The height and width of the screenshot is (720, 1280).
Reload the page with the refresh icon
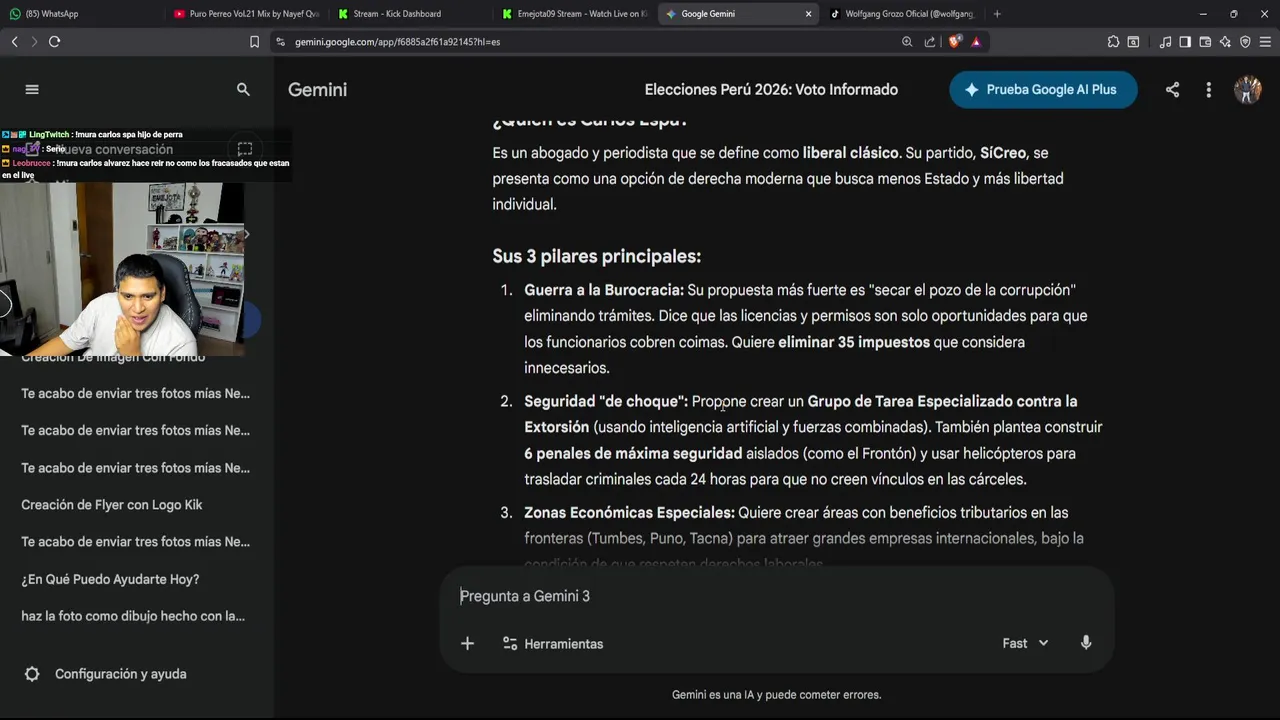click(55, 41)
